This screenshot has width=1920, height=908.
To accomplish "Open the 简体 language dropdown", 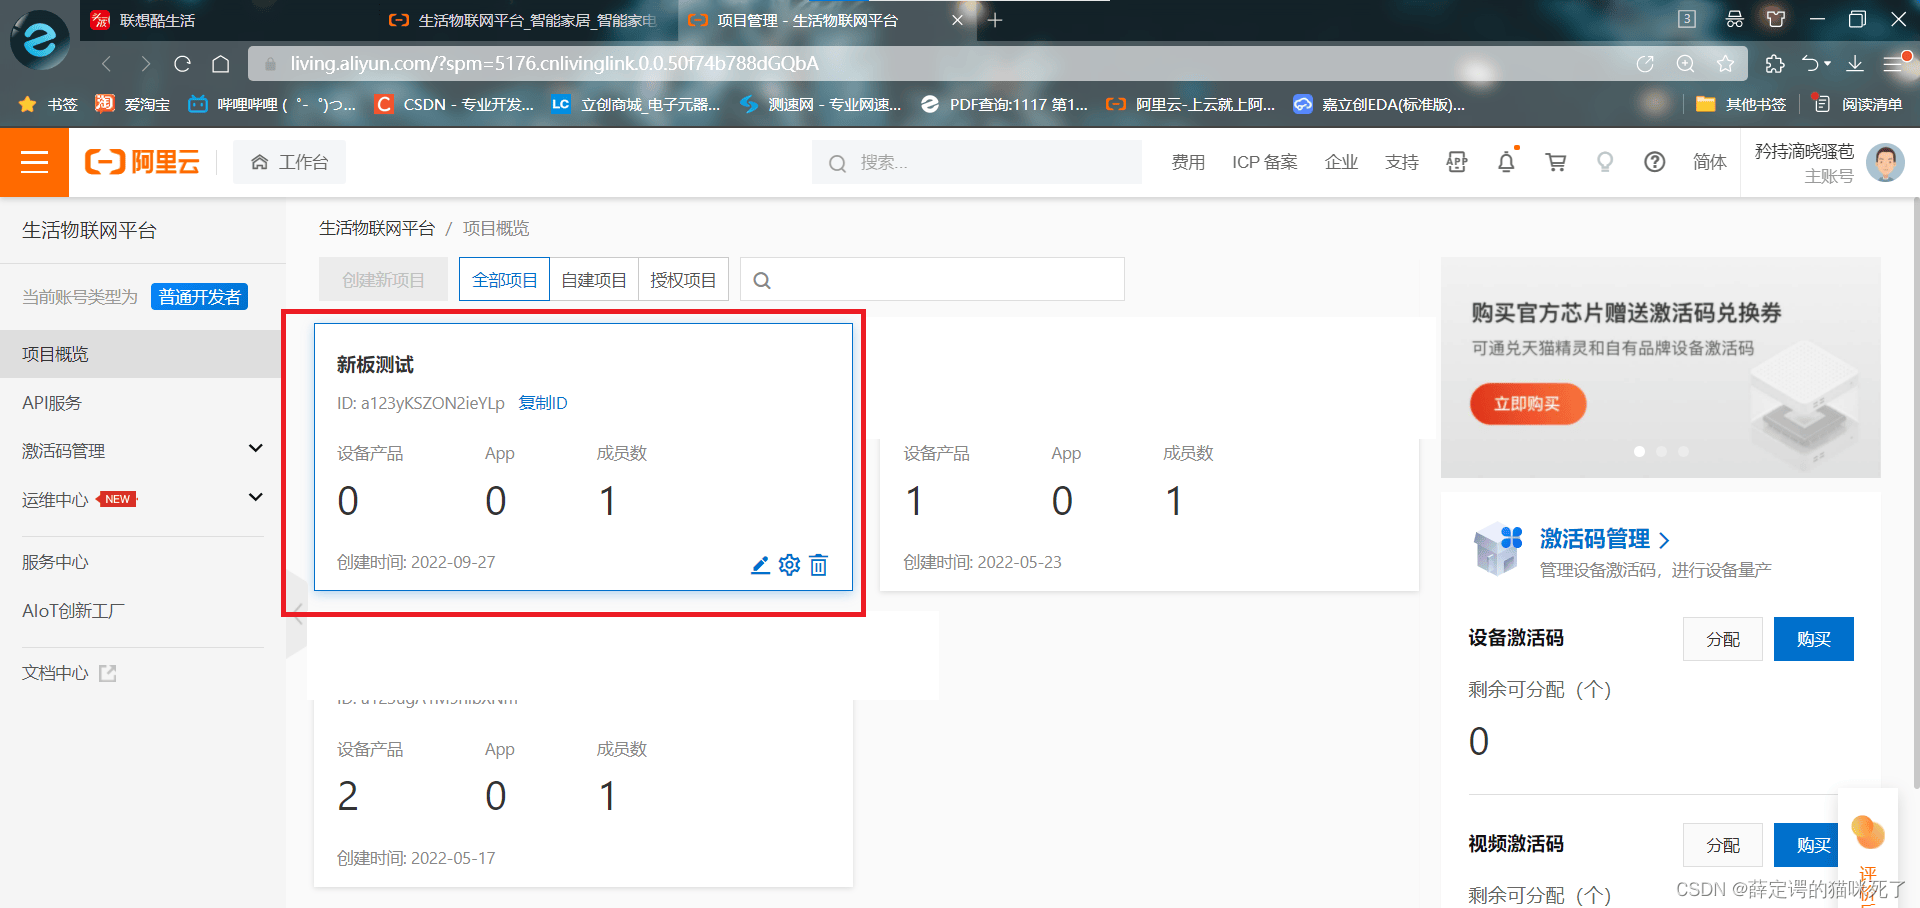I will point(1709,162).
